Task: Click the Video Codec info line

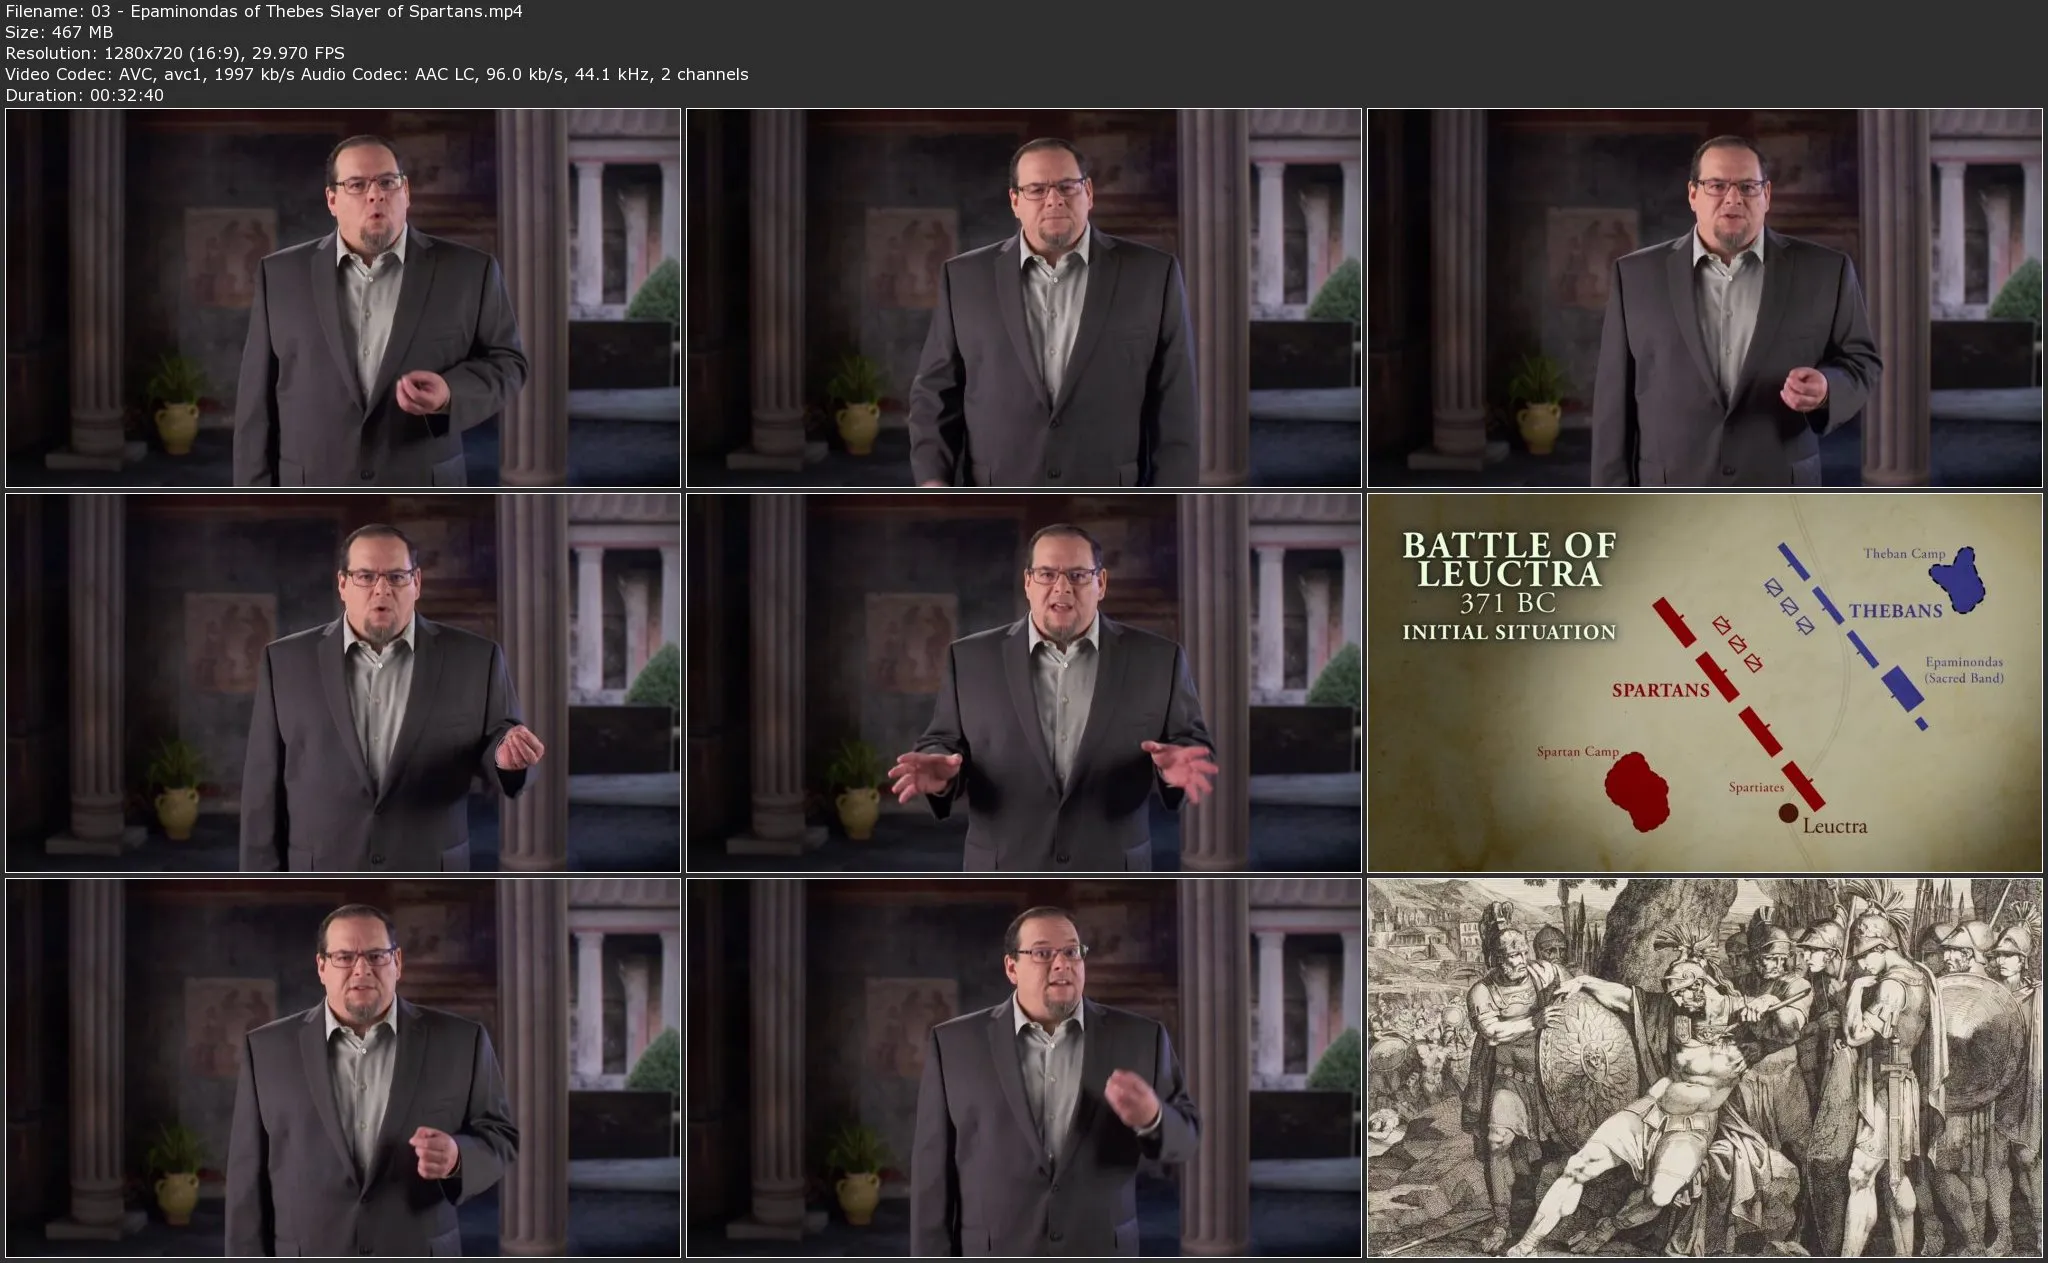Action: pyautogui.click(x=377, y=74)
